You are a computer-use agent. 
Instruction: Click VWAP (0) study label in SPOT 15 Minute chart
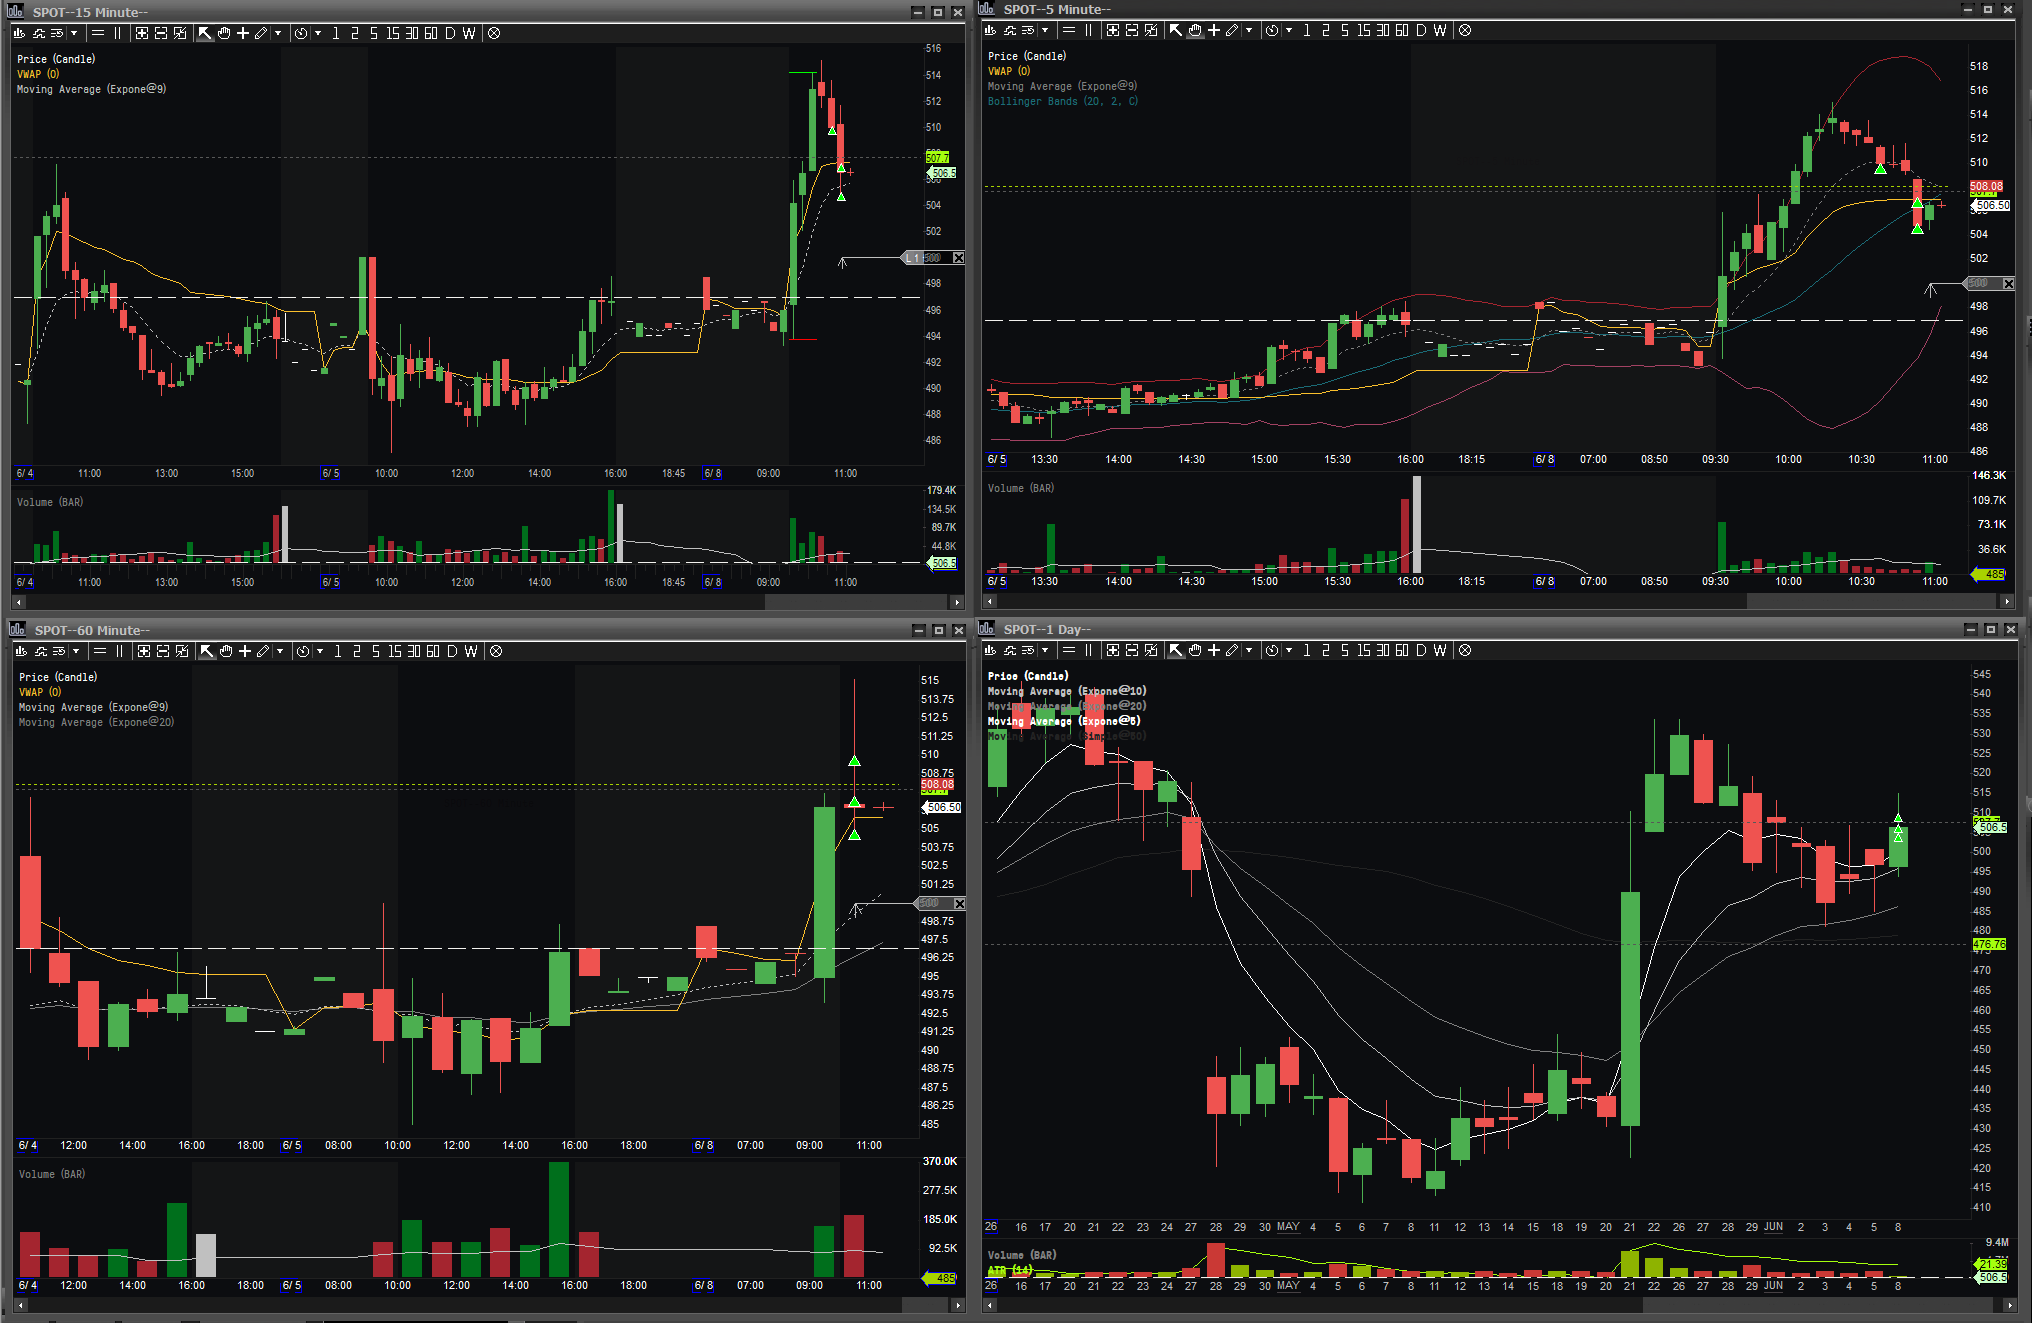(38, 74)
